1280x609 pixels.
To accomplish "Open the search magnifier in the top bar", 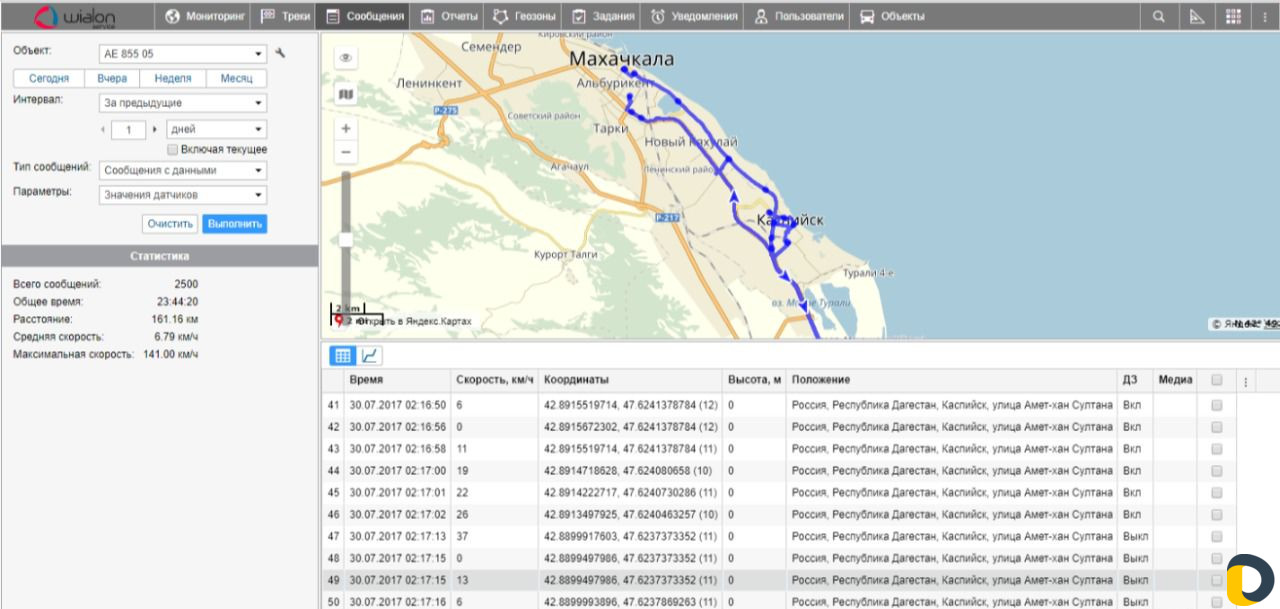I will (x=1158, y=16).
